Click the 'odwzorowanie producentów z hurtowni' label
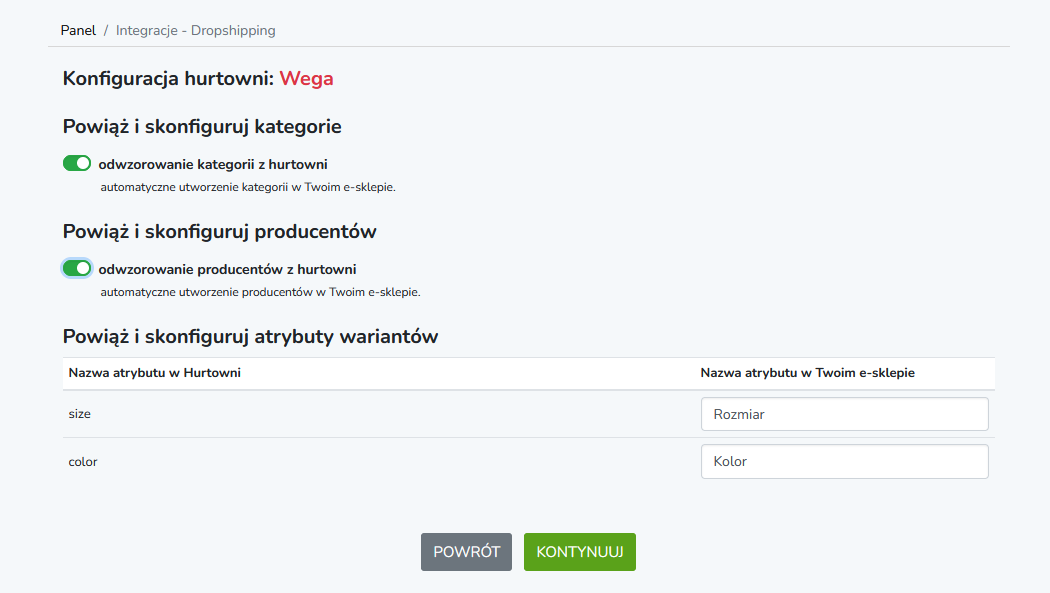The image size is (1050, 593). (x=228, y=270)
